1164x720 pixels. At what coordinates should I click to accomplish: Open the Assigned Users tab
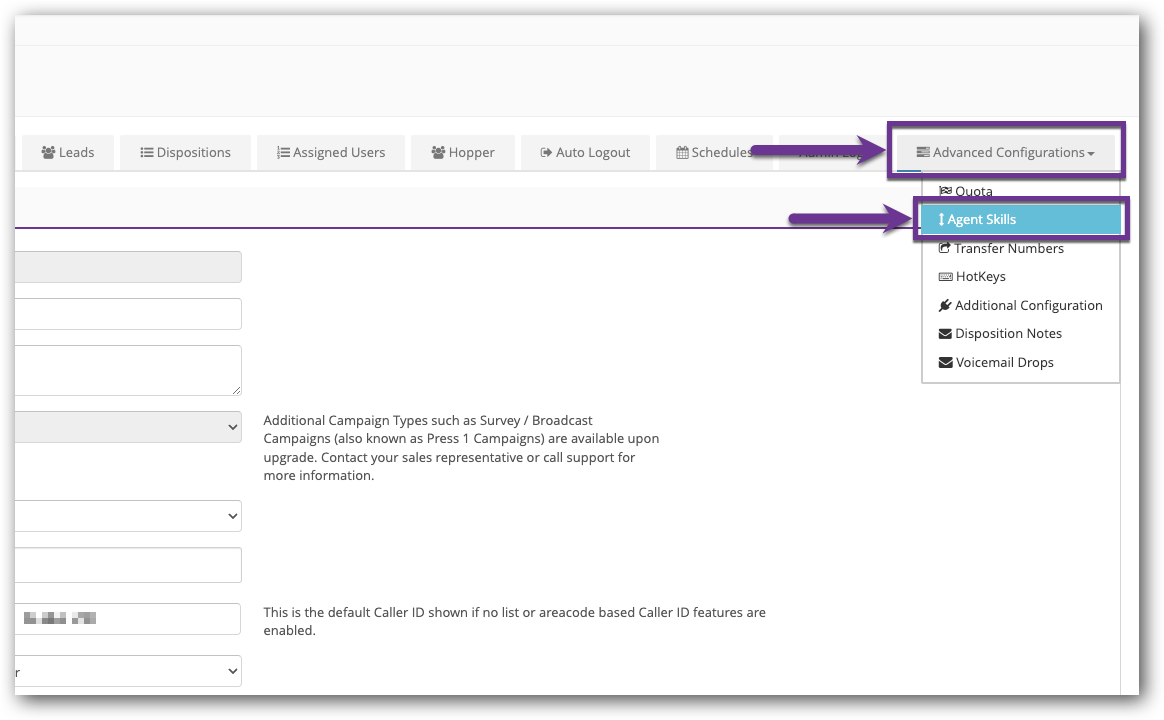tap(330, 152)
